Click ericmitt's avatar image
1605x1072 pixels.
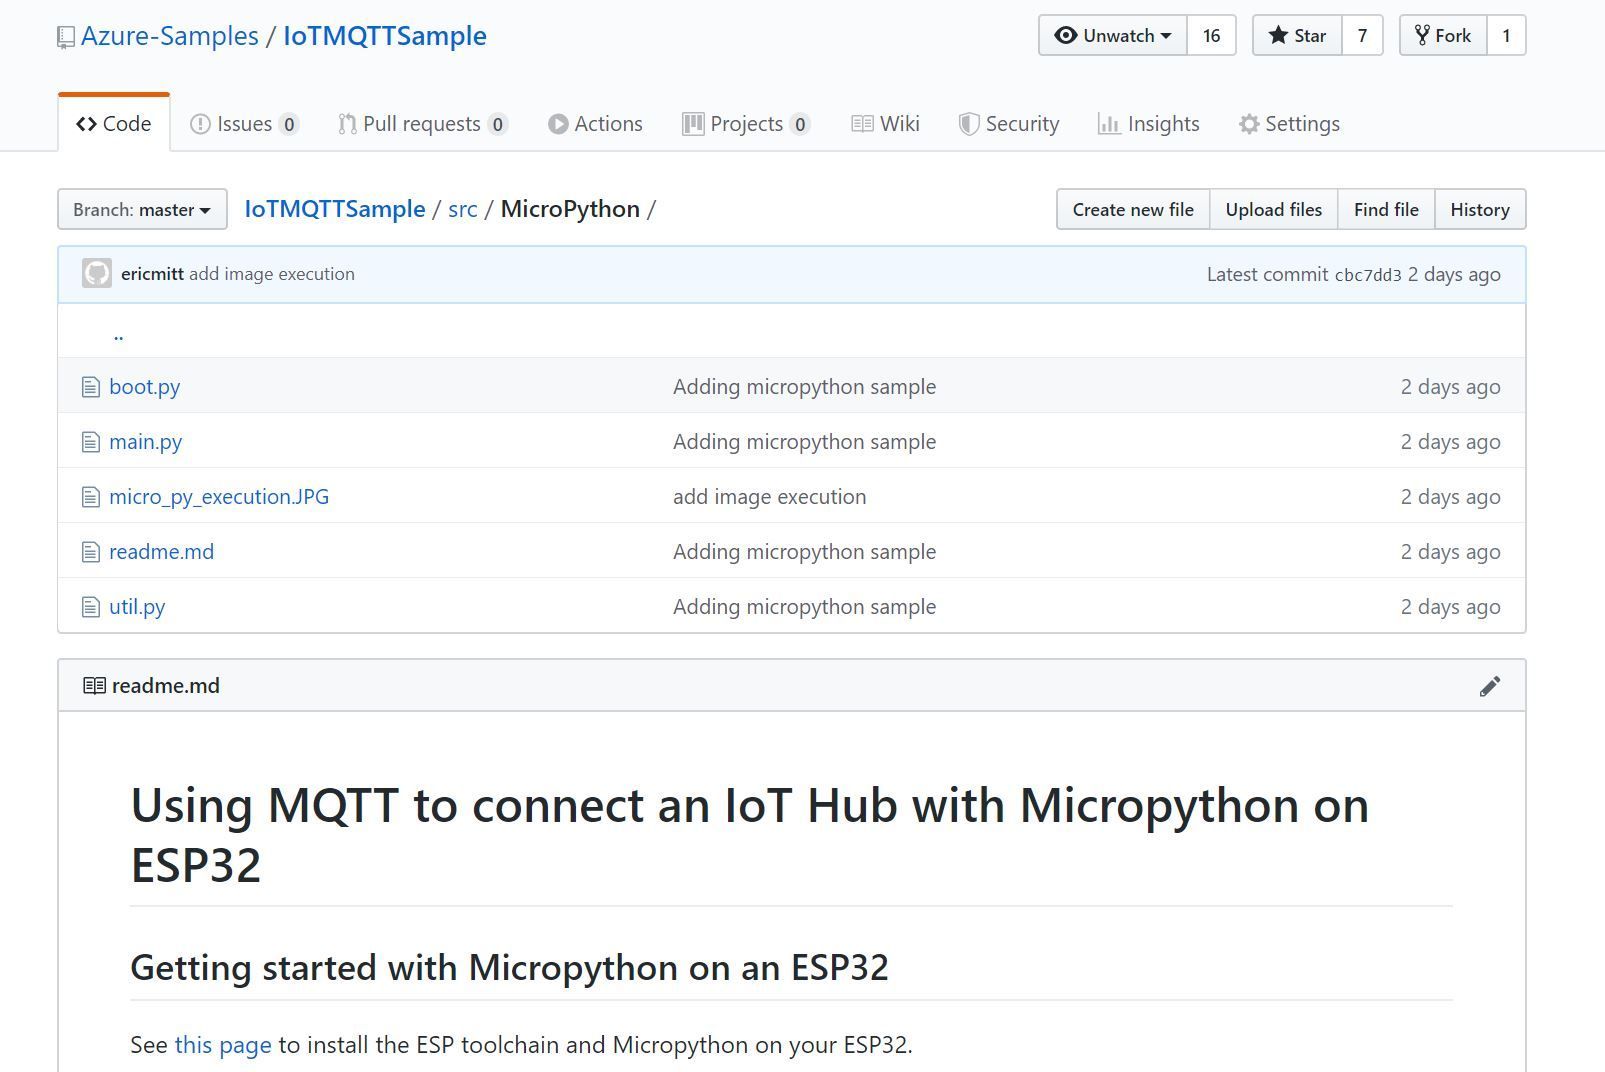click(x=96, y=273)
